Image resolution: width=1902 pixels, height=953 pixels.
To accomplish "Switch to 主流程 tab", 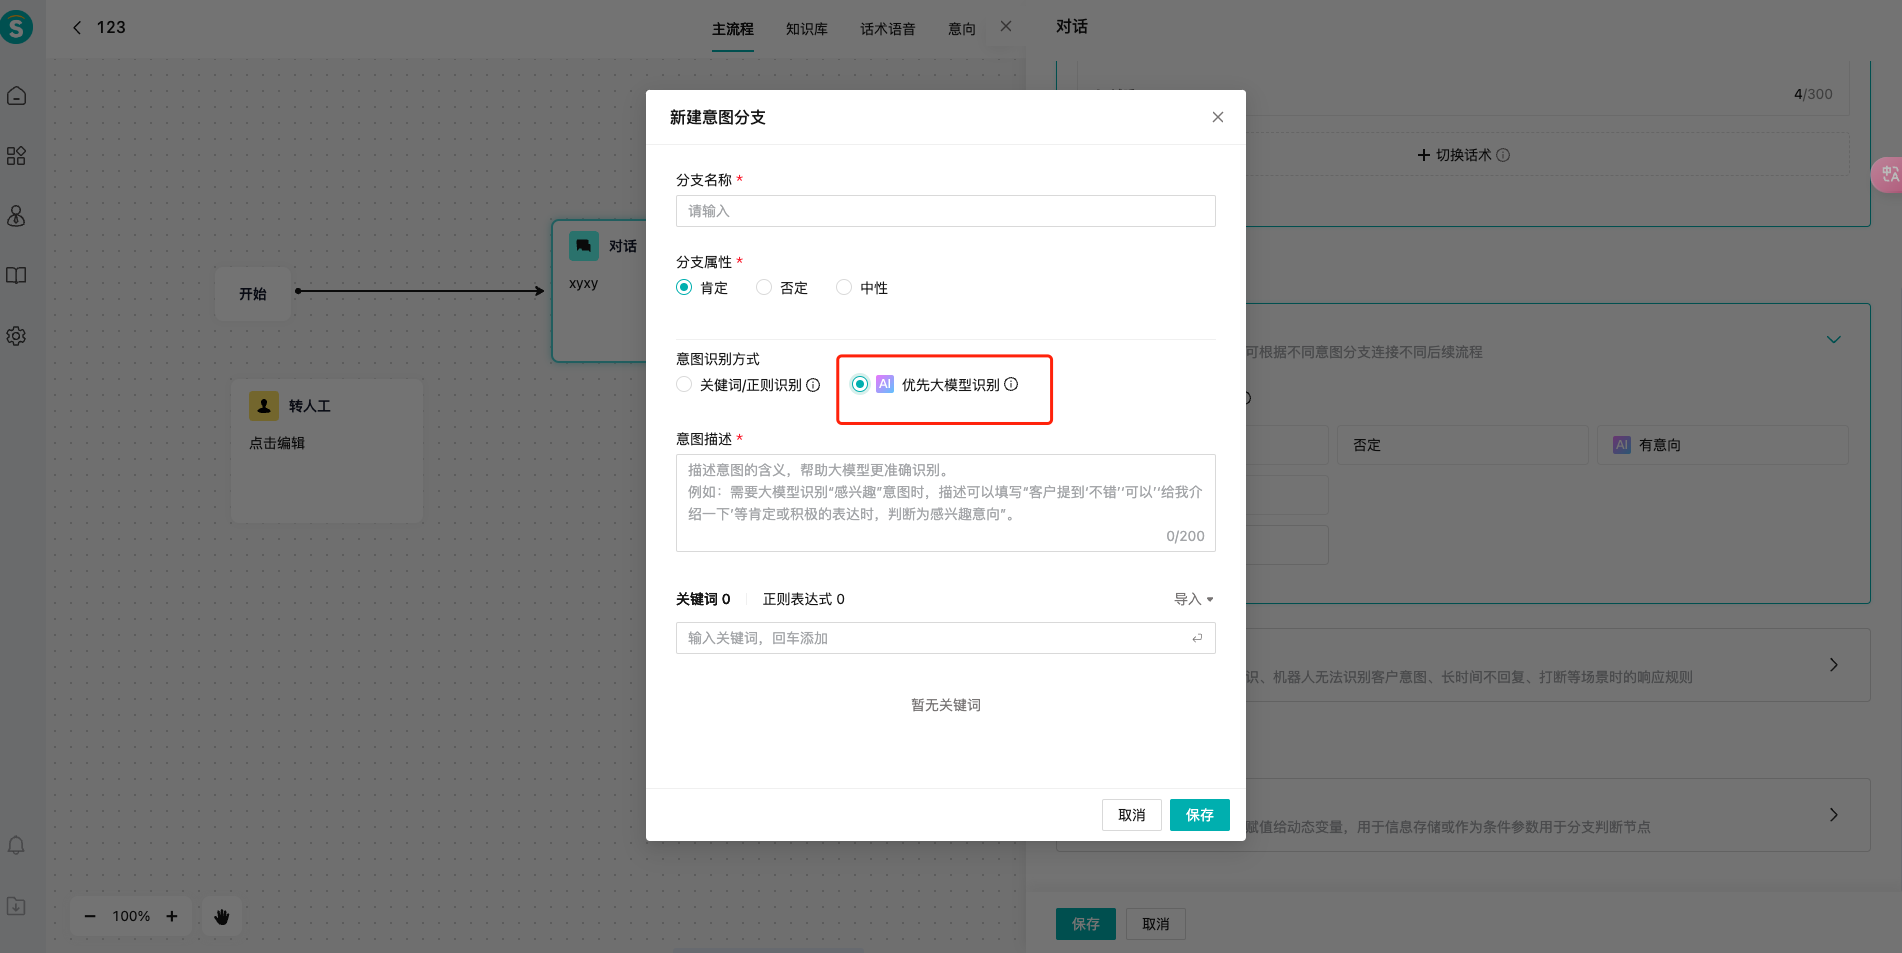I will 733,30.
